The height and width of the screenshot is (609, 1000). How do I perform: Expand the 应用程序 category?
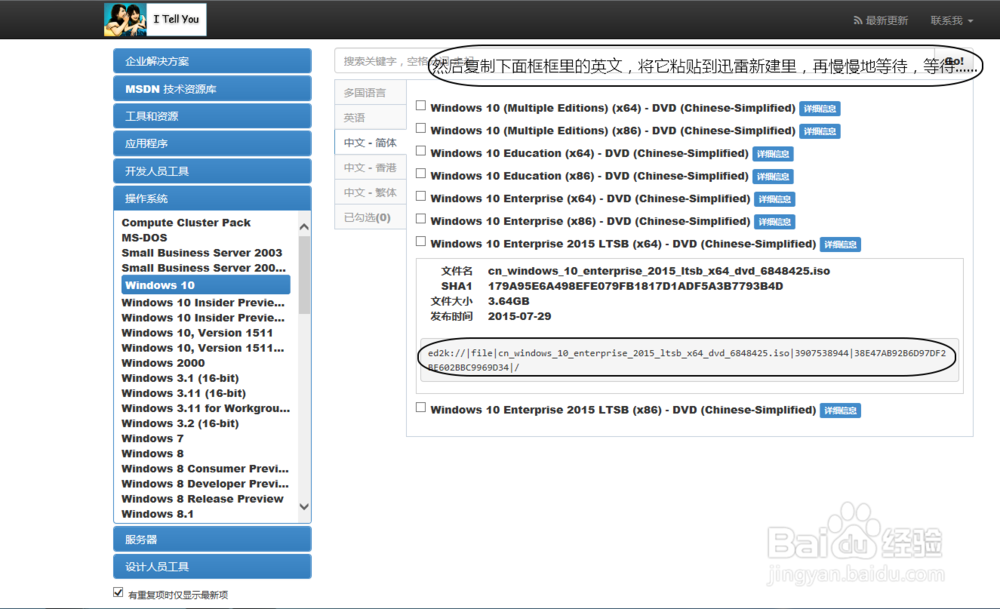(212, 143)
